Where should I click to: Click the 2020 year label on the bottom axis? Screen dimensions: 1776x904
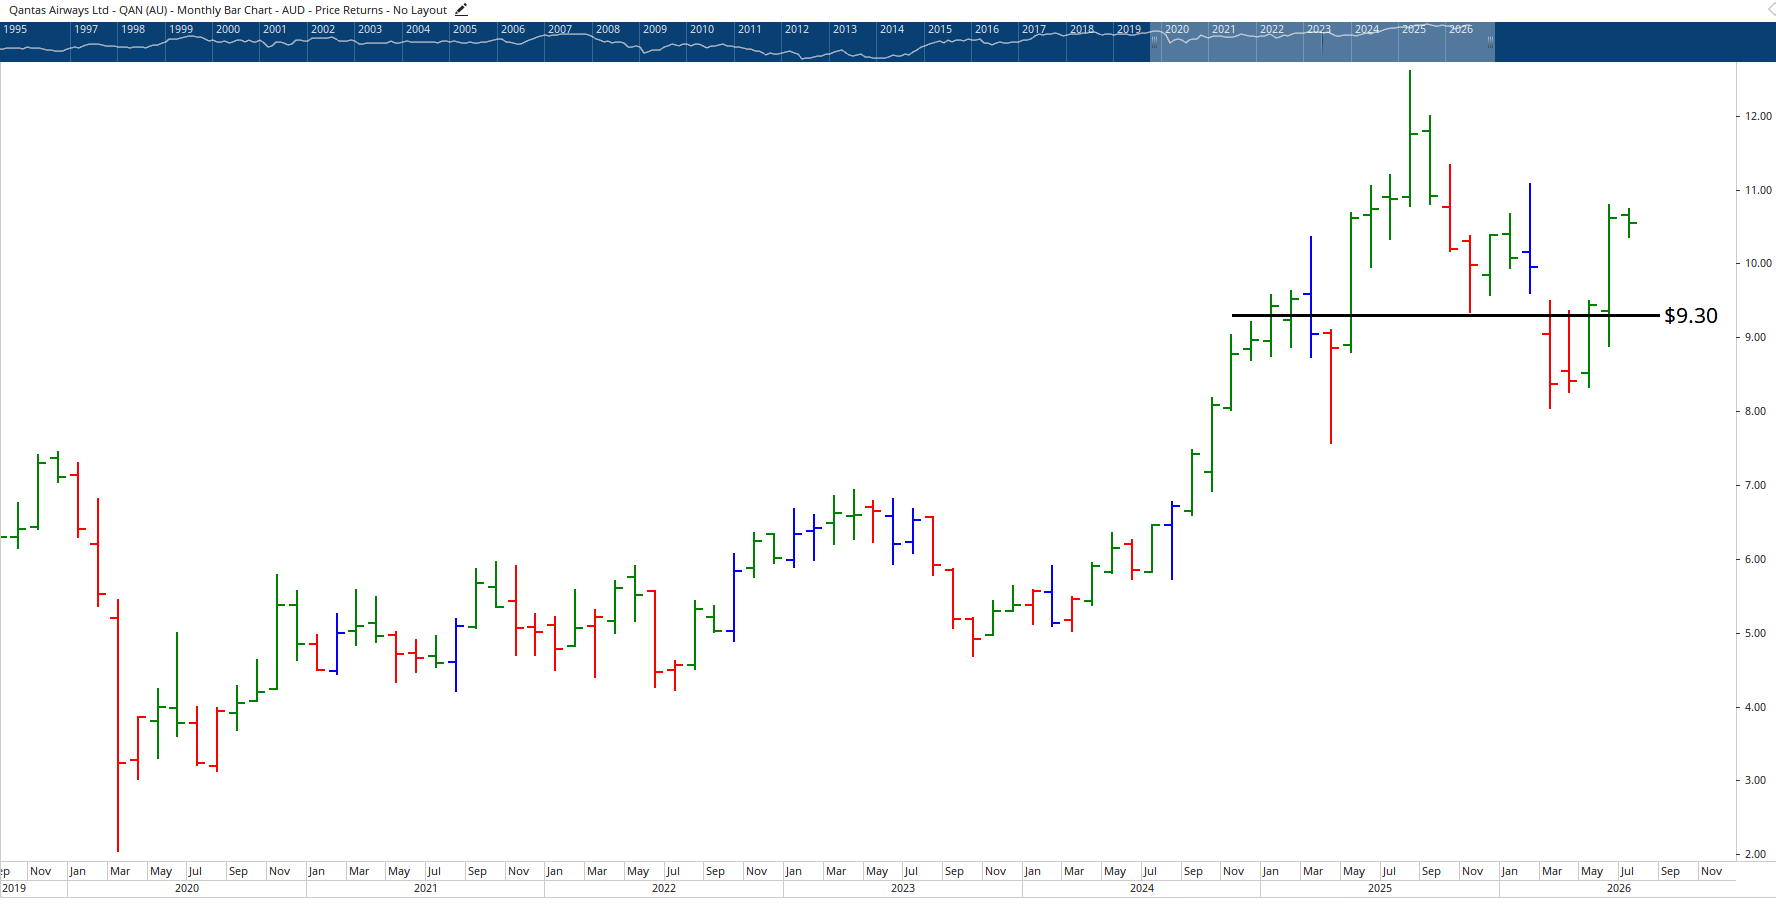(x=187, y=888)
